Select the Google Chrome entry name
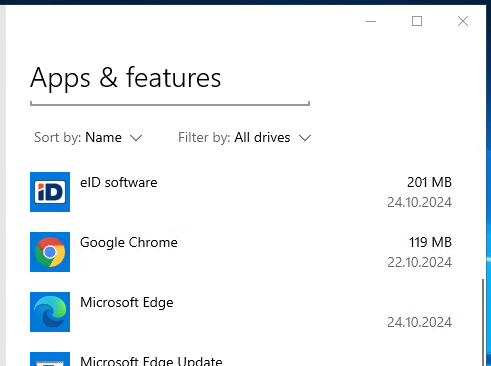 tap(129, 243)
